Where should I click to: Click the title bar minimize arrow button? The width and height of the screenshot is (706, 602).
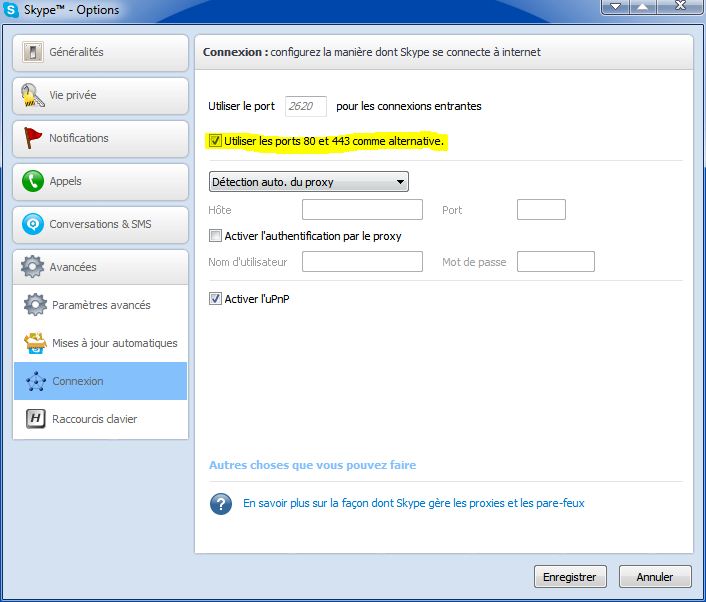(x=615, y=6)
